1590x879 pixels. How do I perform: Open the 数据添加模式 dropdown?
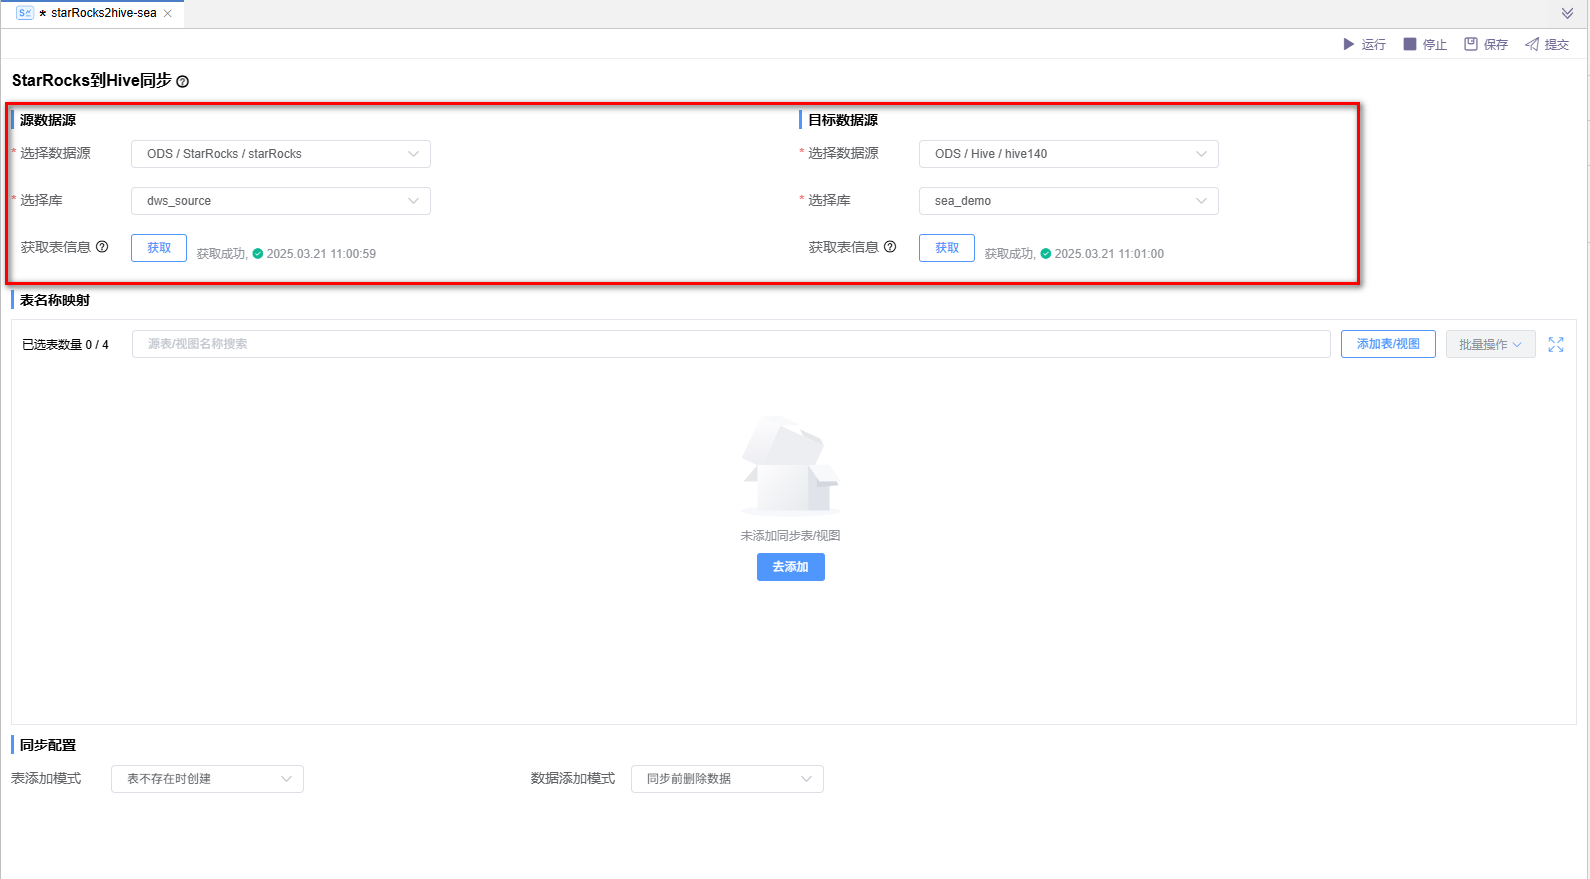click(727, 779)
